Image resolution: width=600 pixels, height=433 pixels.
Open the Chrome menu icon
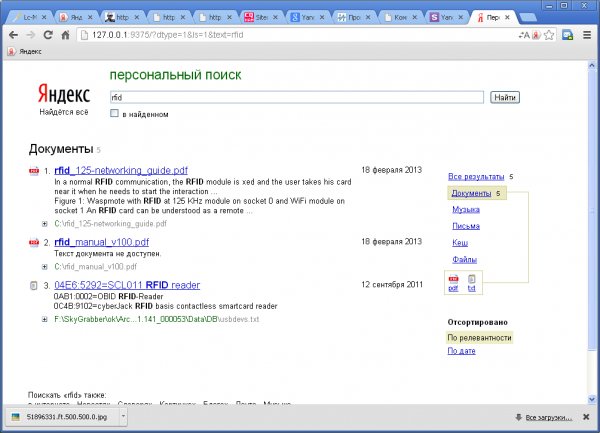pyautogui.click(x=588, y=35)
